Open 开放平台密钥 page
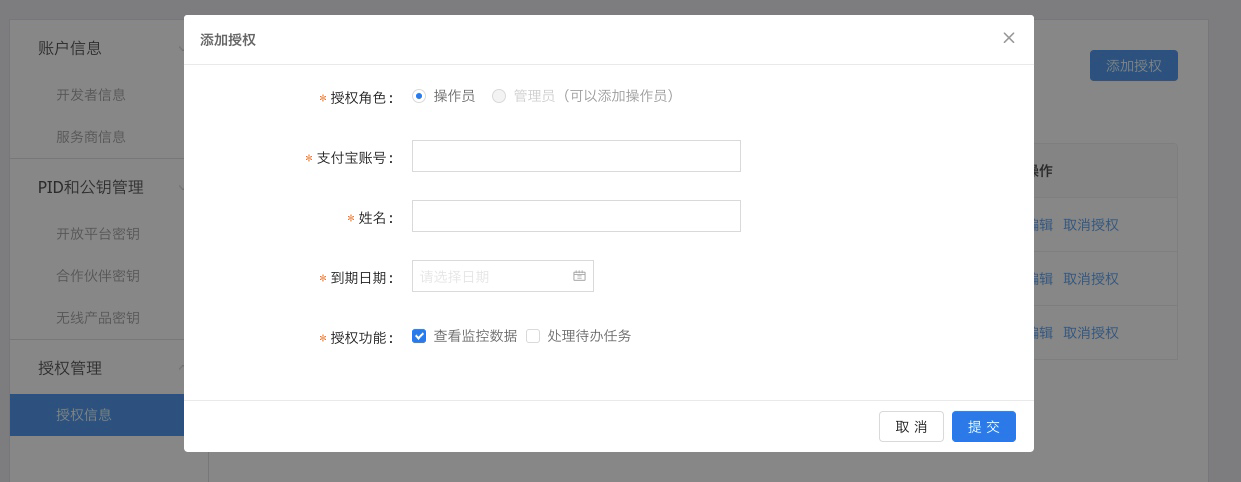 pyautogui.click(x=98, y=234)
